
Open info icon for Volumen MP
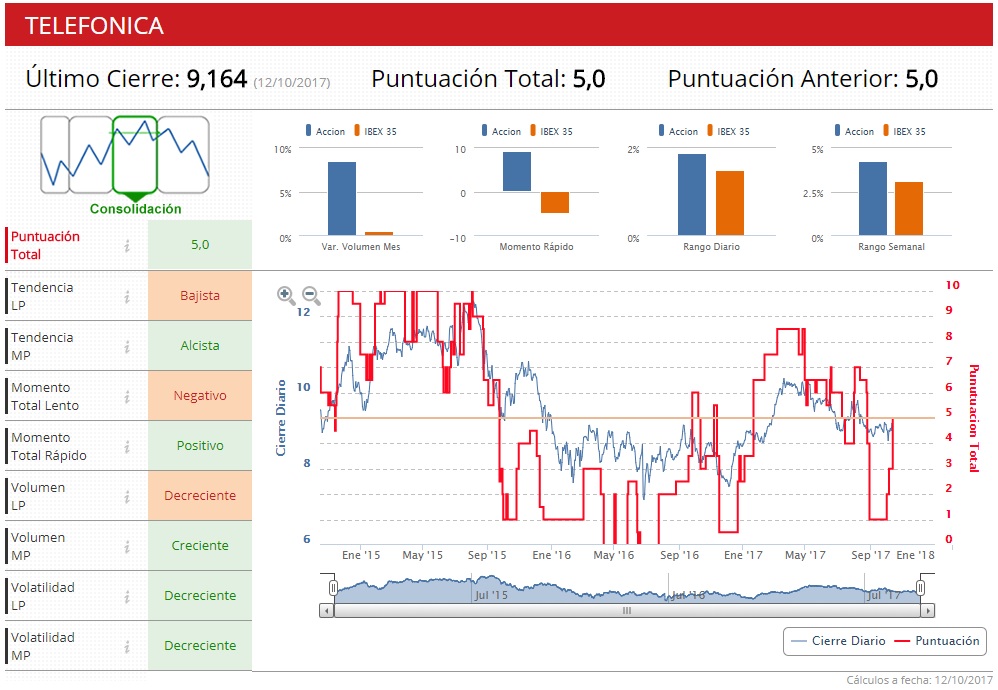127,546
